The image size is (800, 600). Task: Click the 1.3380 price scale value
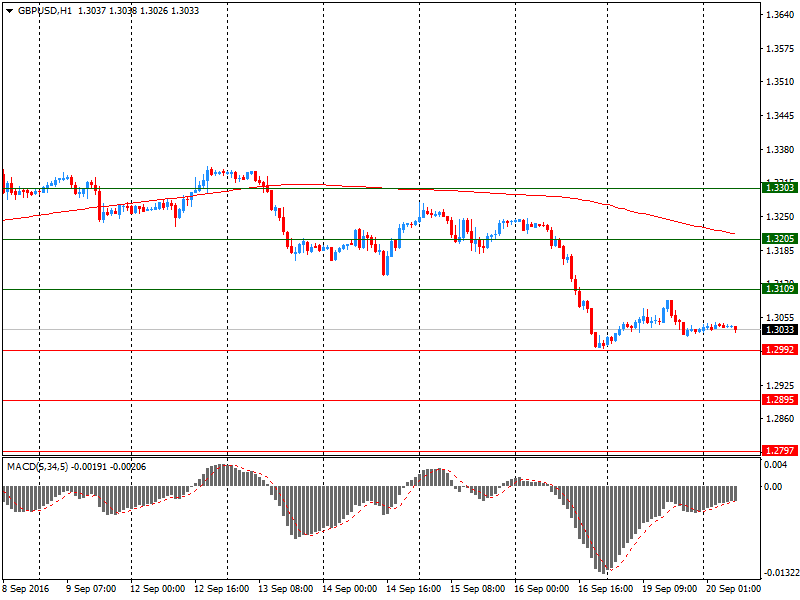[x=780, y=150]
